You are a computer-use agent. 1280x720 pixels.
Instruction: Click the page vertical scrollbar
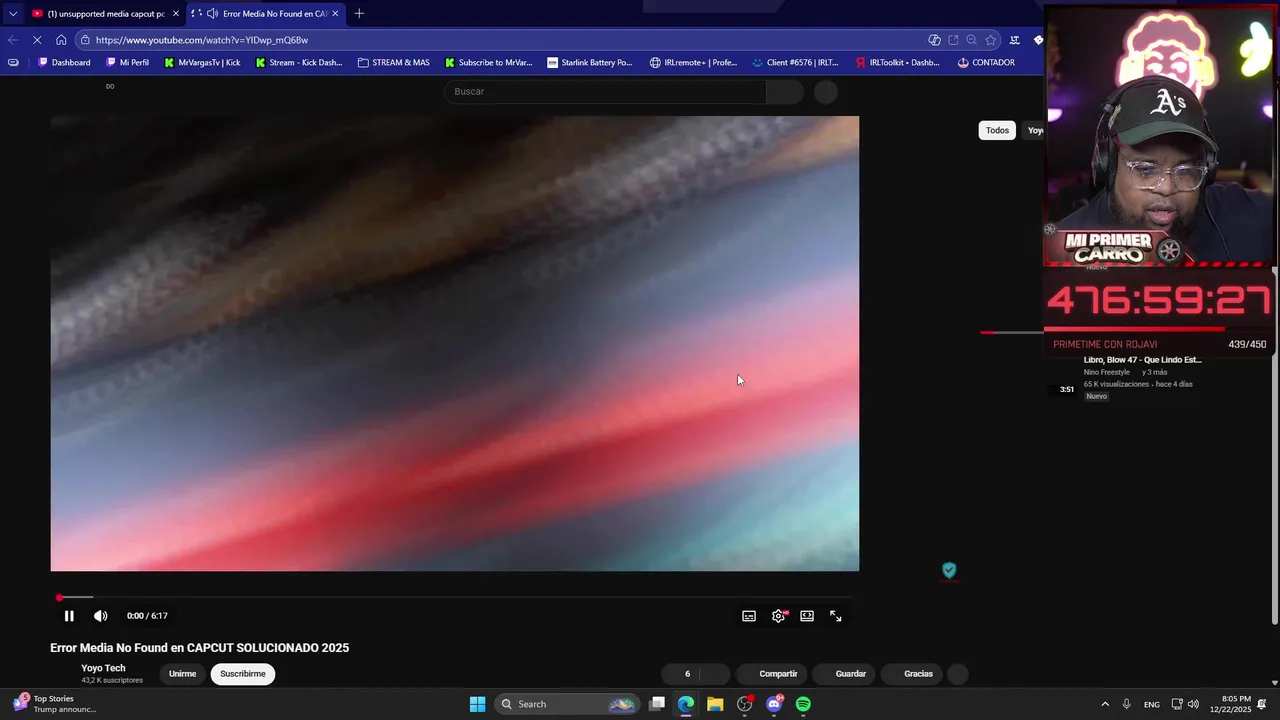click(x=1274, y=445)
